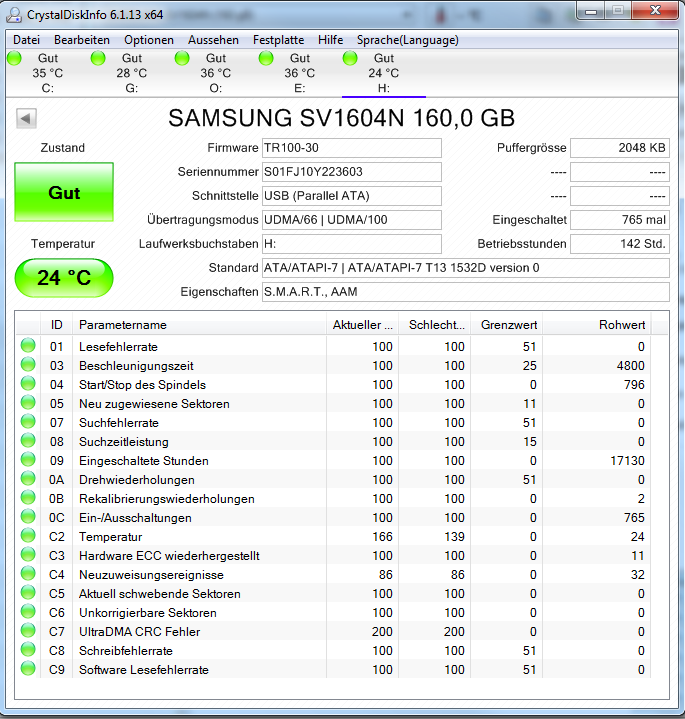This screenshot has height=719, width=685.
Task: Click the Parametername column header
Action: 199,325
